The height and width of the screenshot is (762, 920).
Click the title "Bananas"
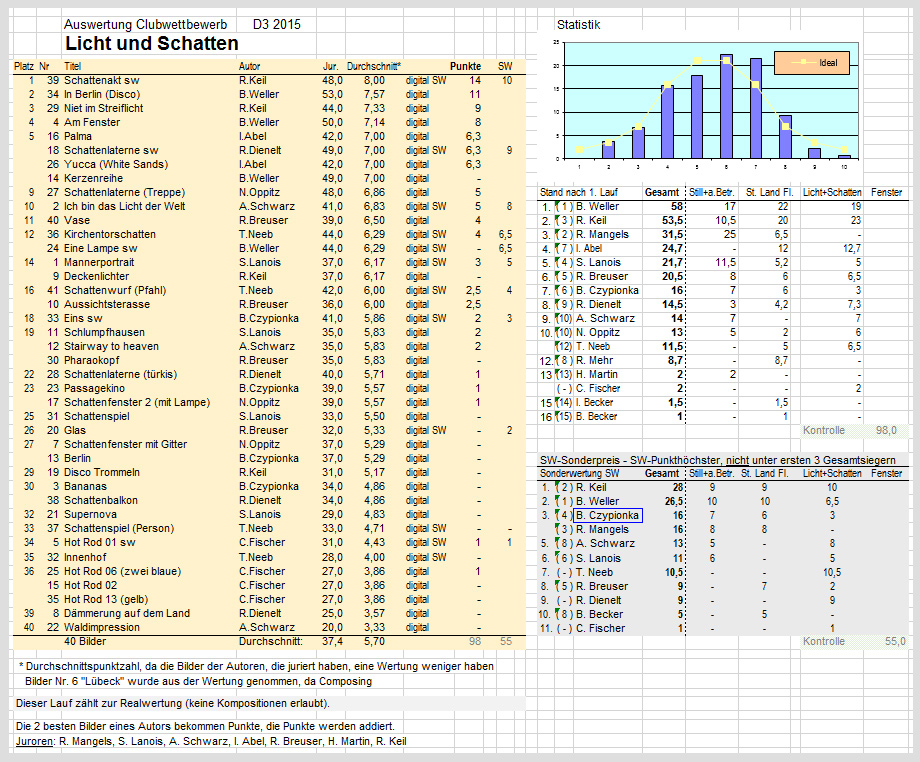85,487
